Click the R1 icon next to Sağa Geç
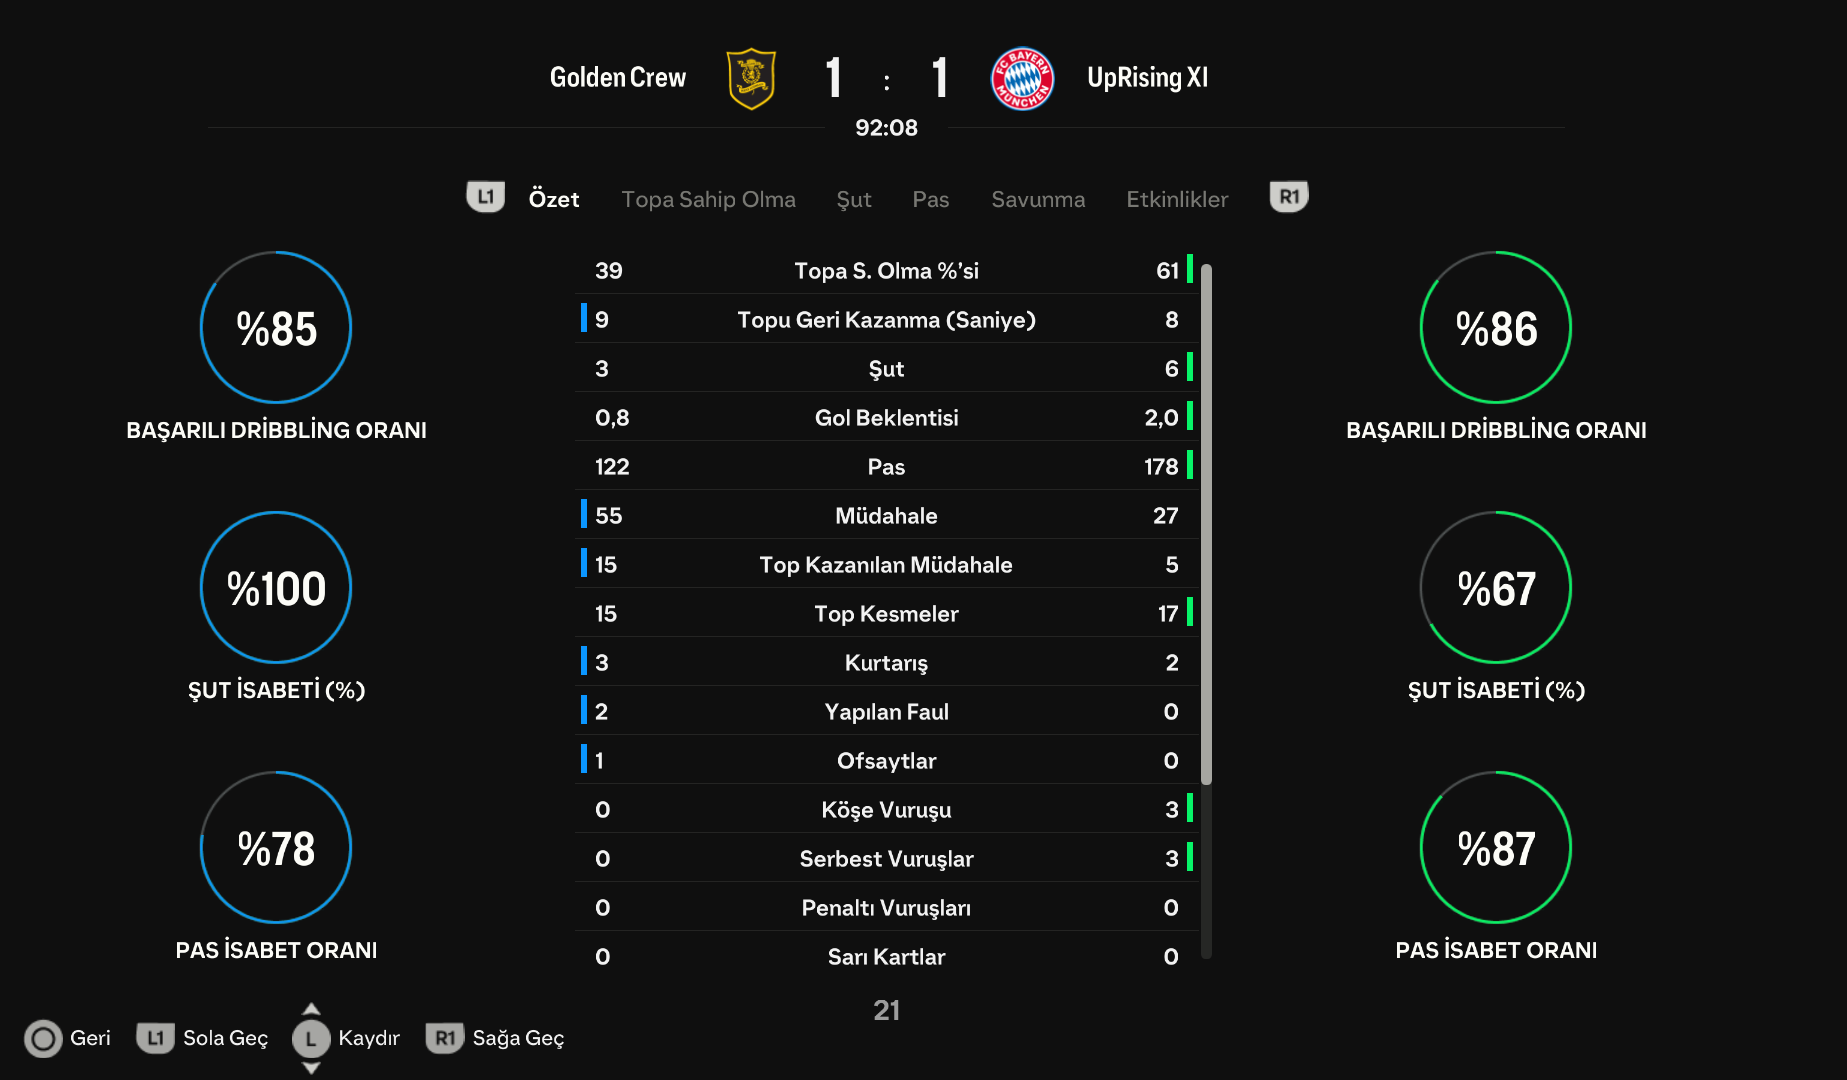Viewport: 1847px width, 1080px height. coord(445,1038)
